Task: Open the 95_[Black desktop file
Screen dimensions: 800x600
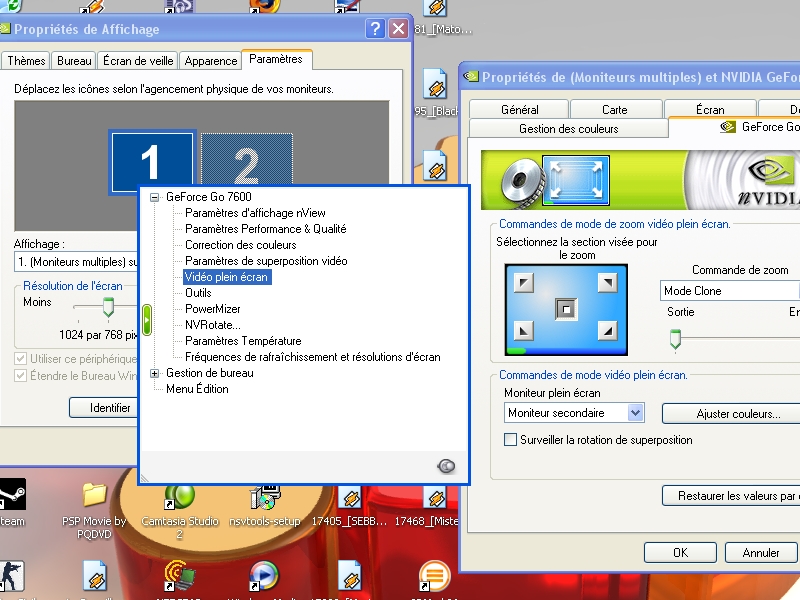Action: click(436, 93)
